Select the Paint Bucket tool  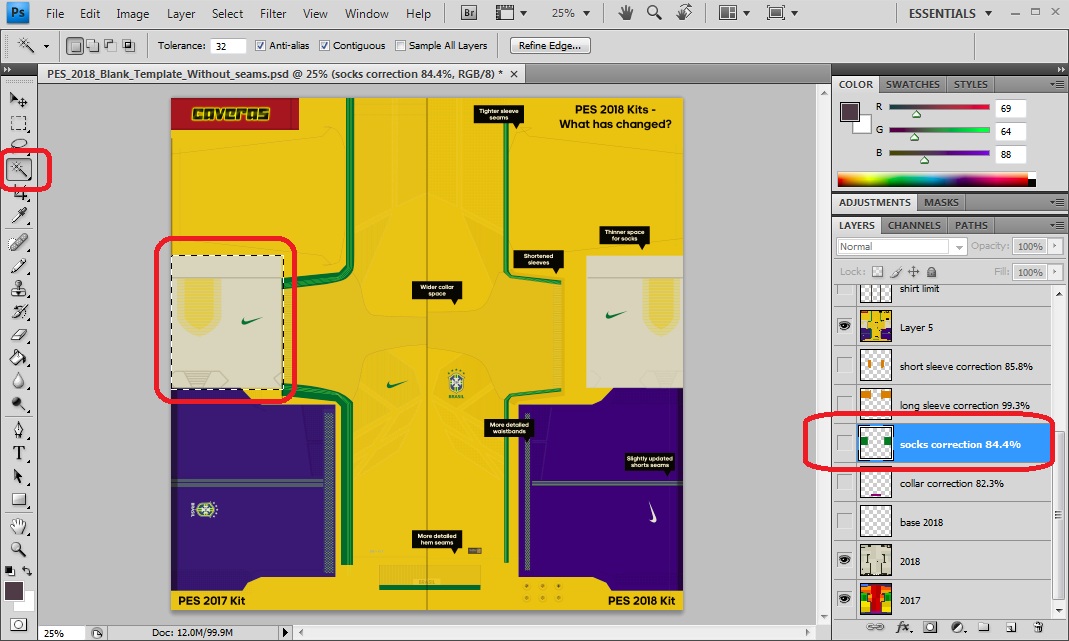coord(18,358)
